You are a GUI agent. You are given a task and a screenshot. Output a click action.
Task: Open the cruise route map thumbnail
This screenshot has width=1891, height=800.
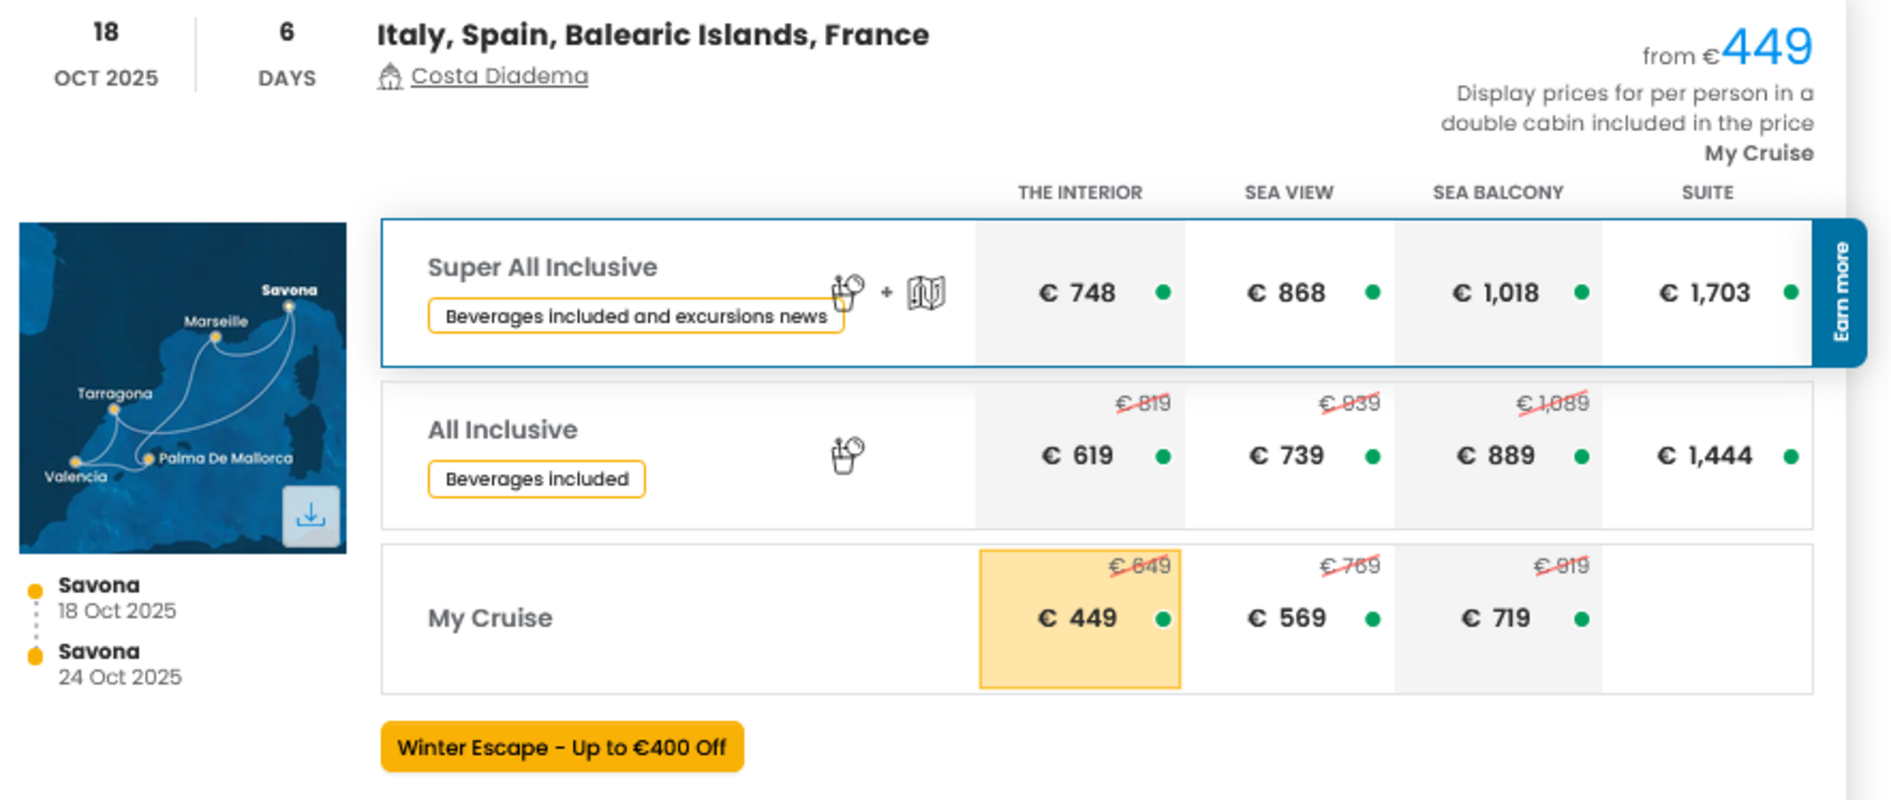tap(183, 388)
